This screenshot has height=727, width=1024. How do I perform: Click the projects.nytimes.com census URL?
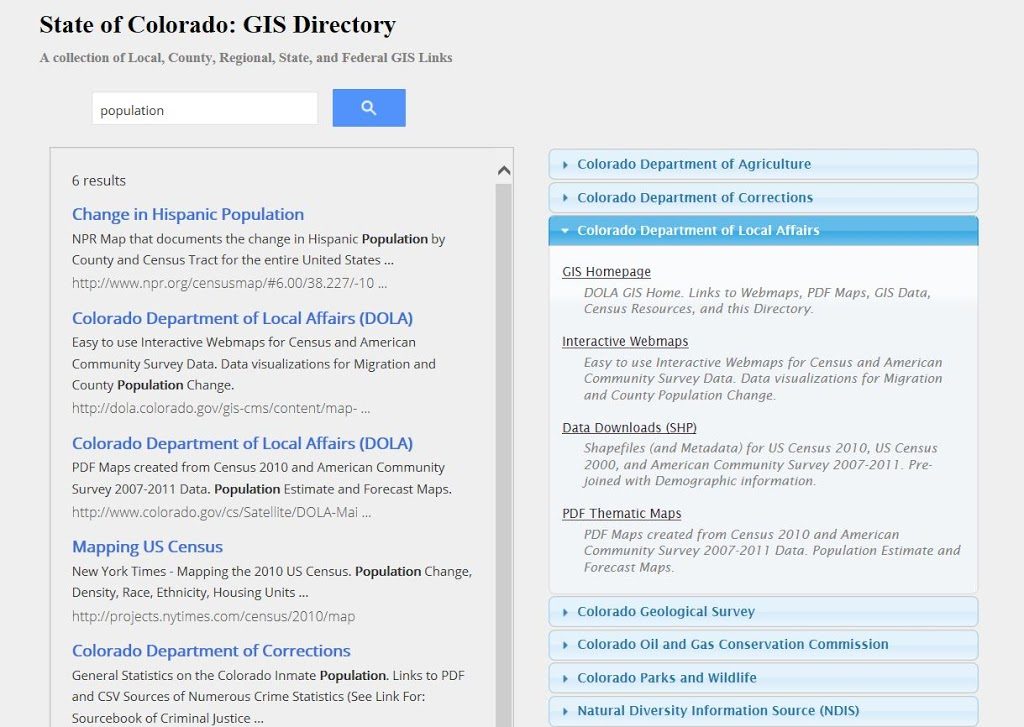coord(214,616)
